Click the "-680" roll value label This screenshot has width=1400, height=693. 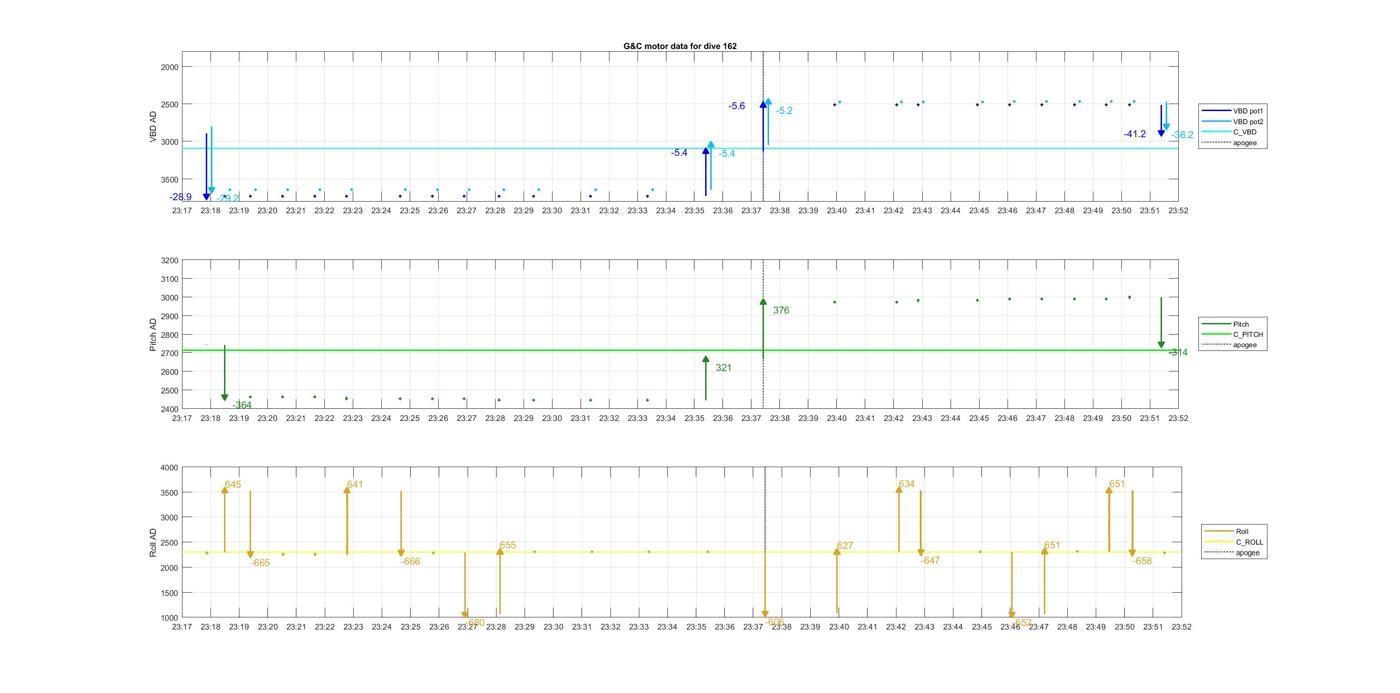tap(475, 622)
